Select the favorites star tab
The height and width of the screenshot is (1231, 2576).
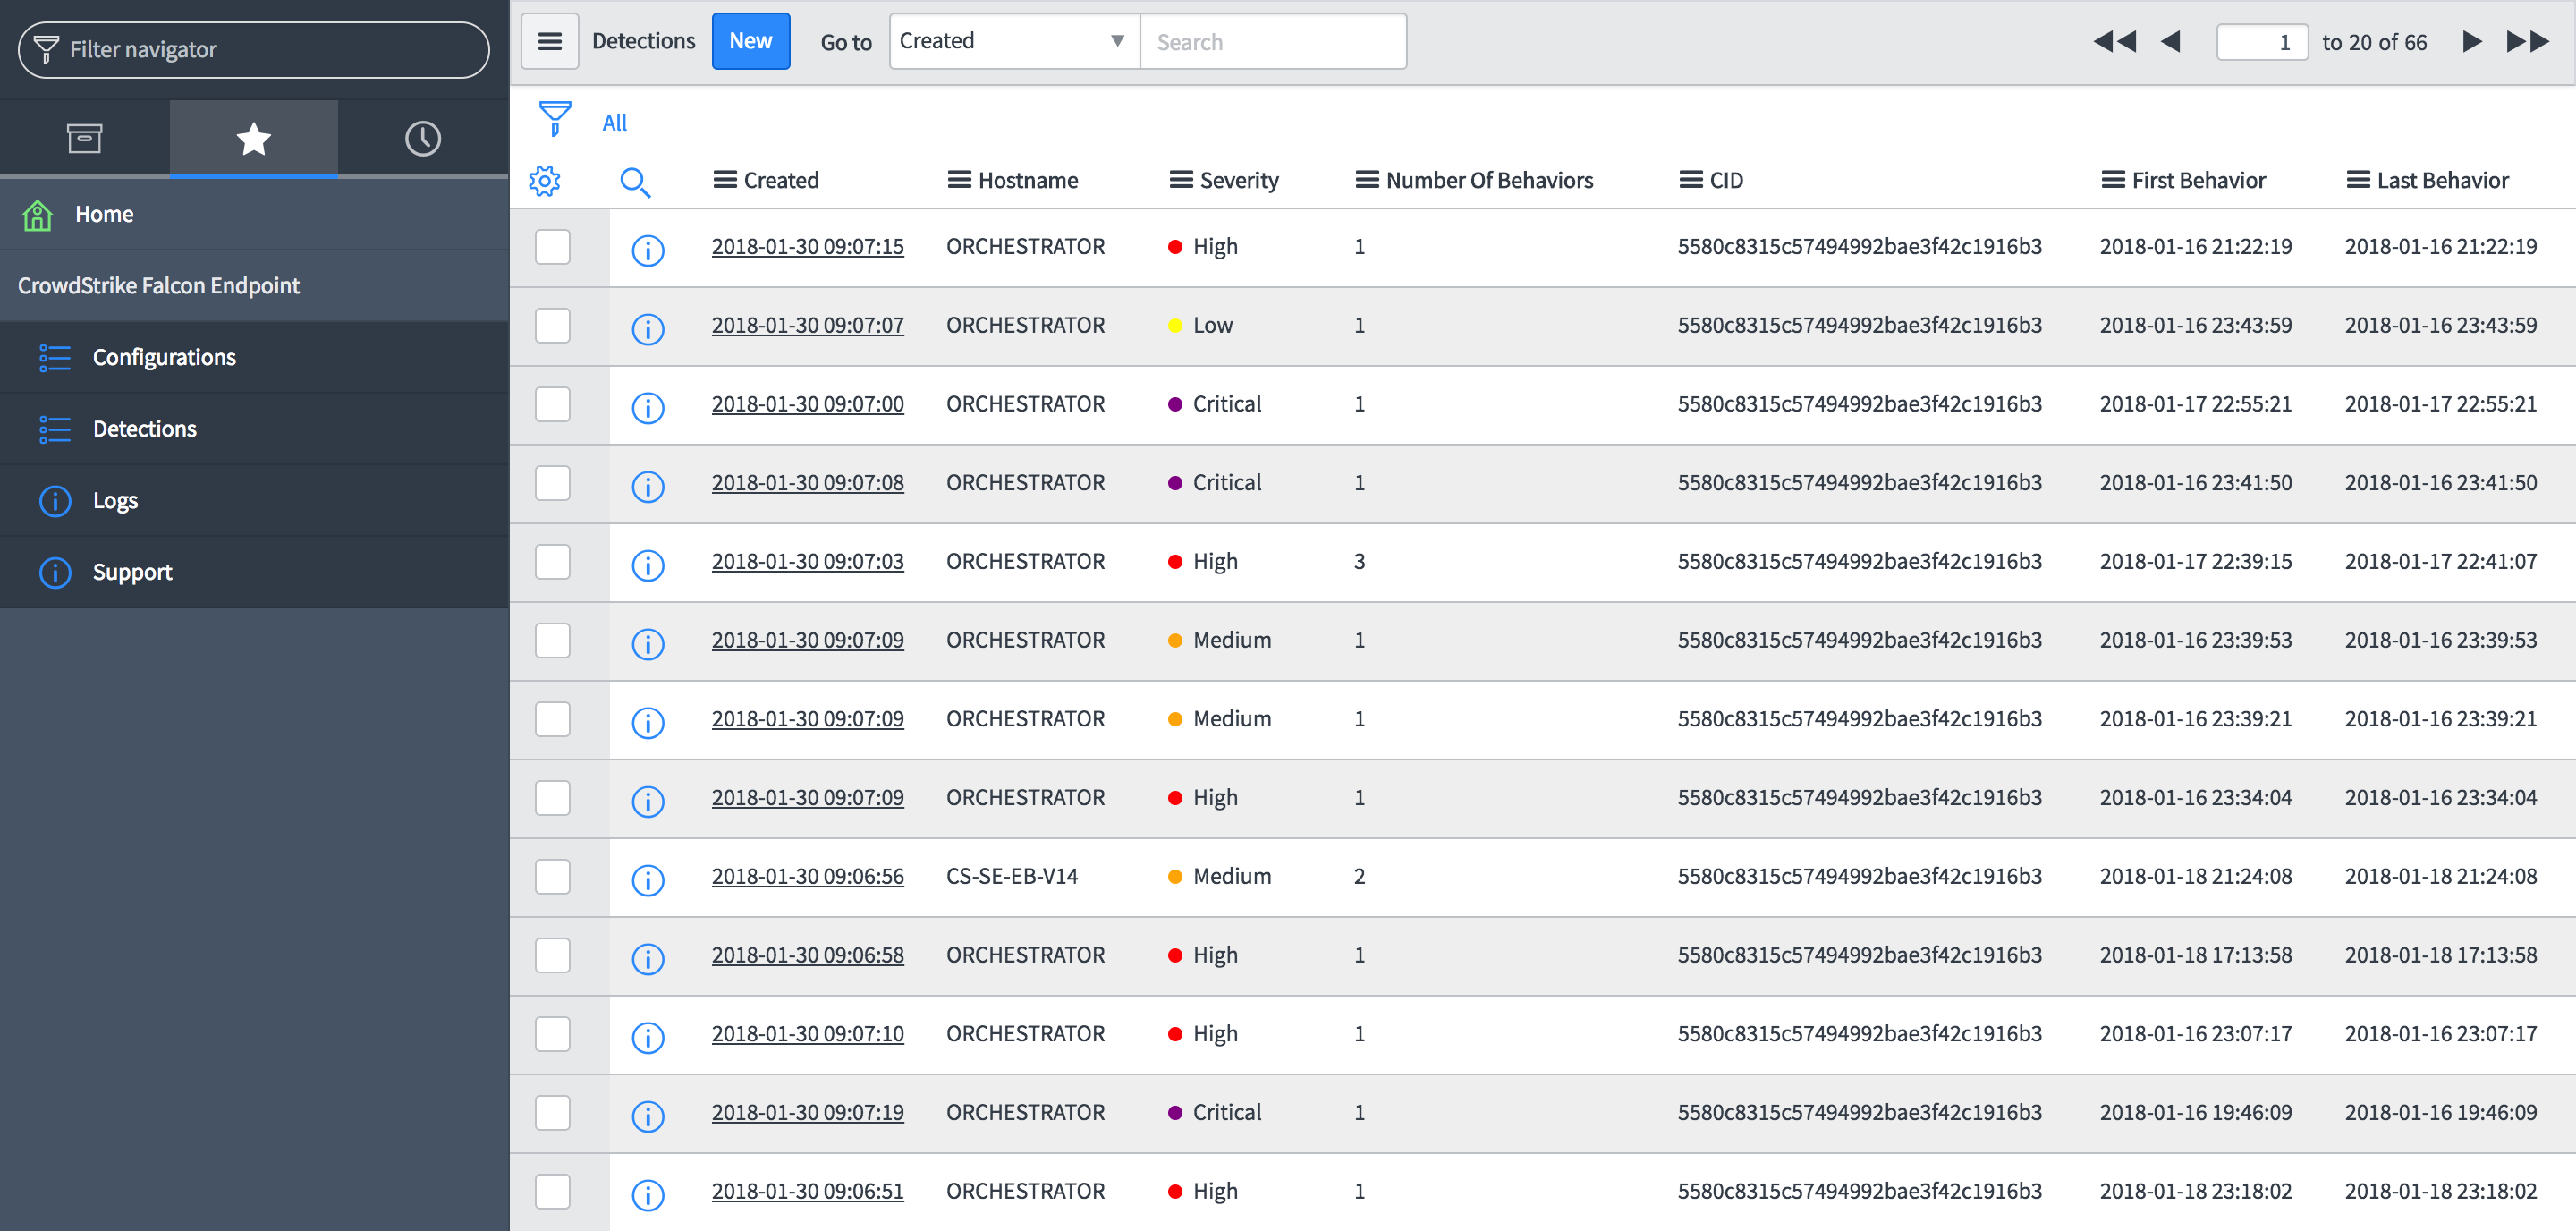tap(253, 138)
